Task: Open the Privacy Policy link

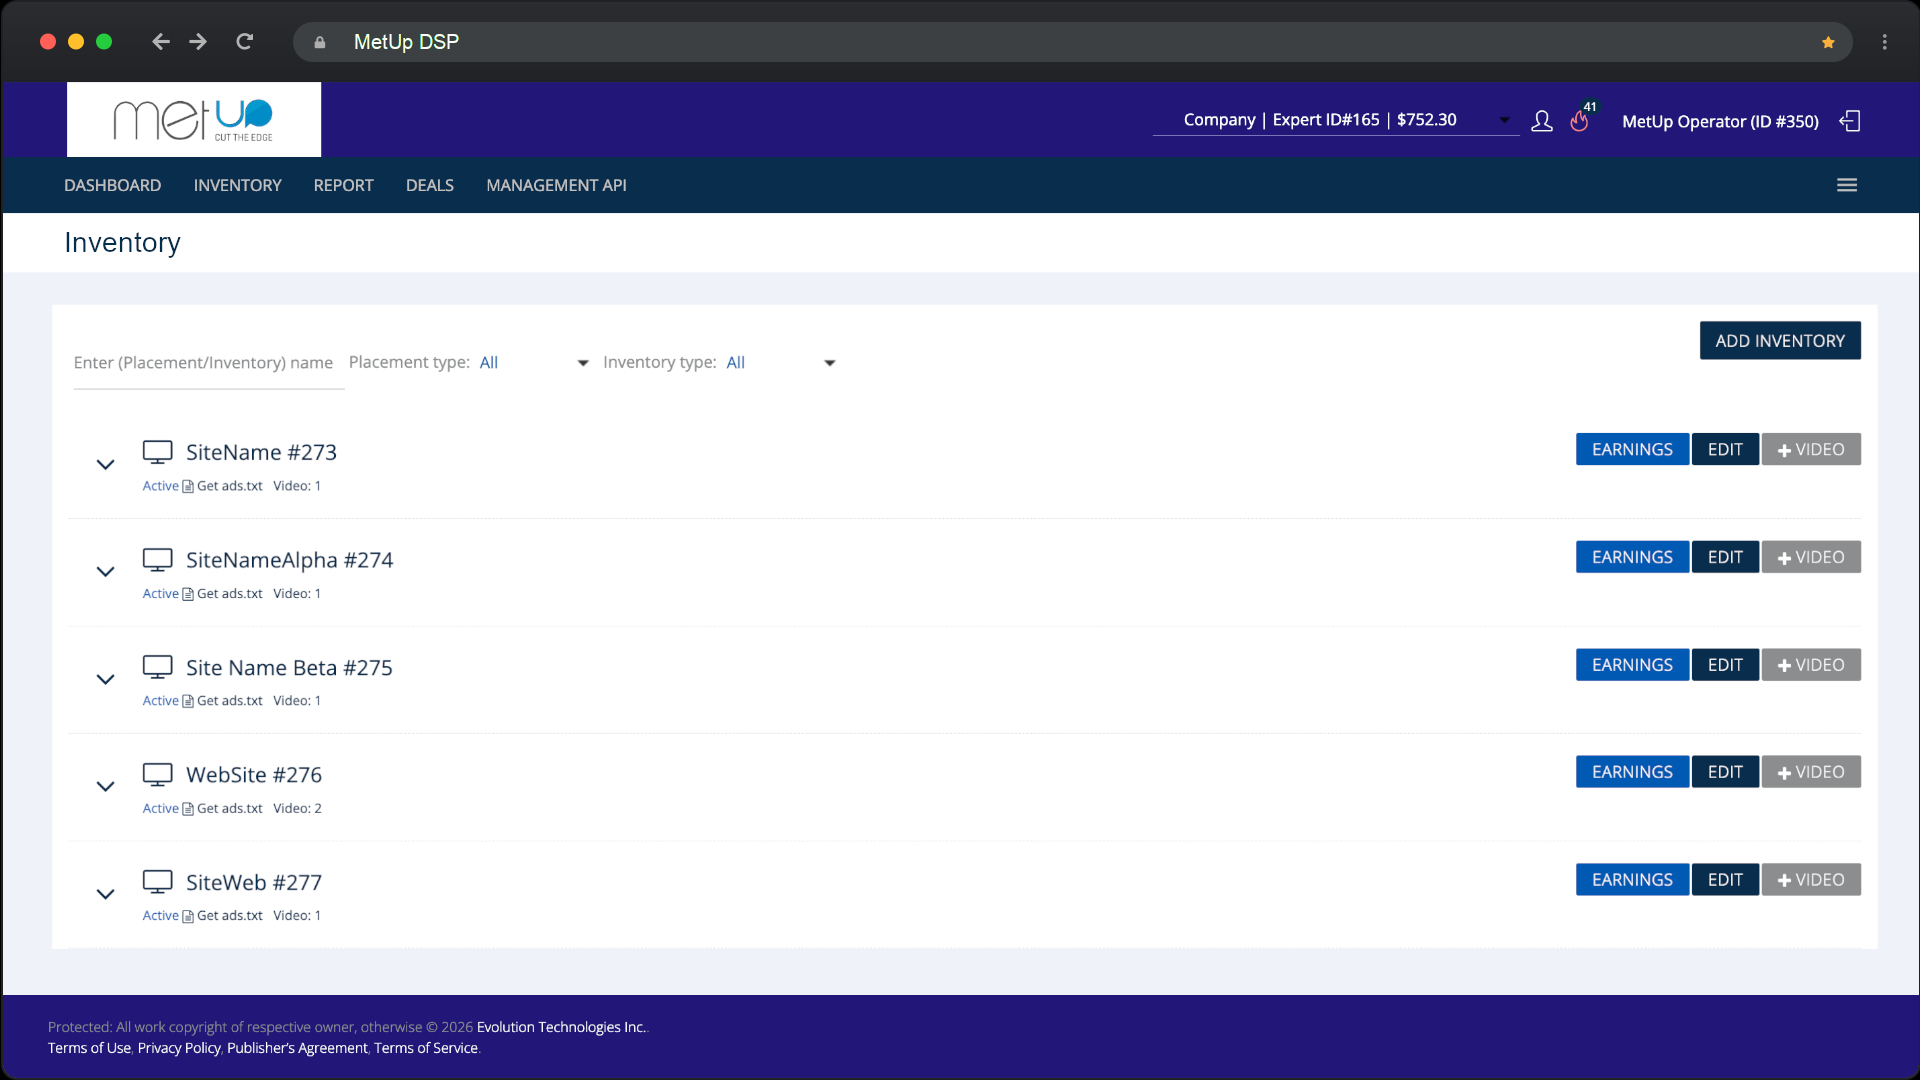Action: click(179, 1048)
